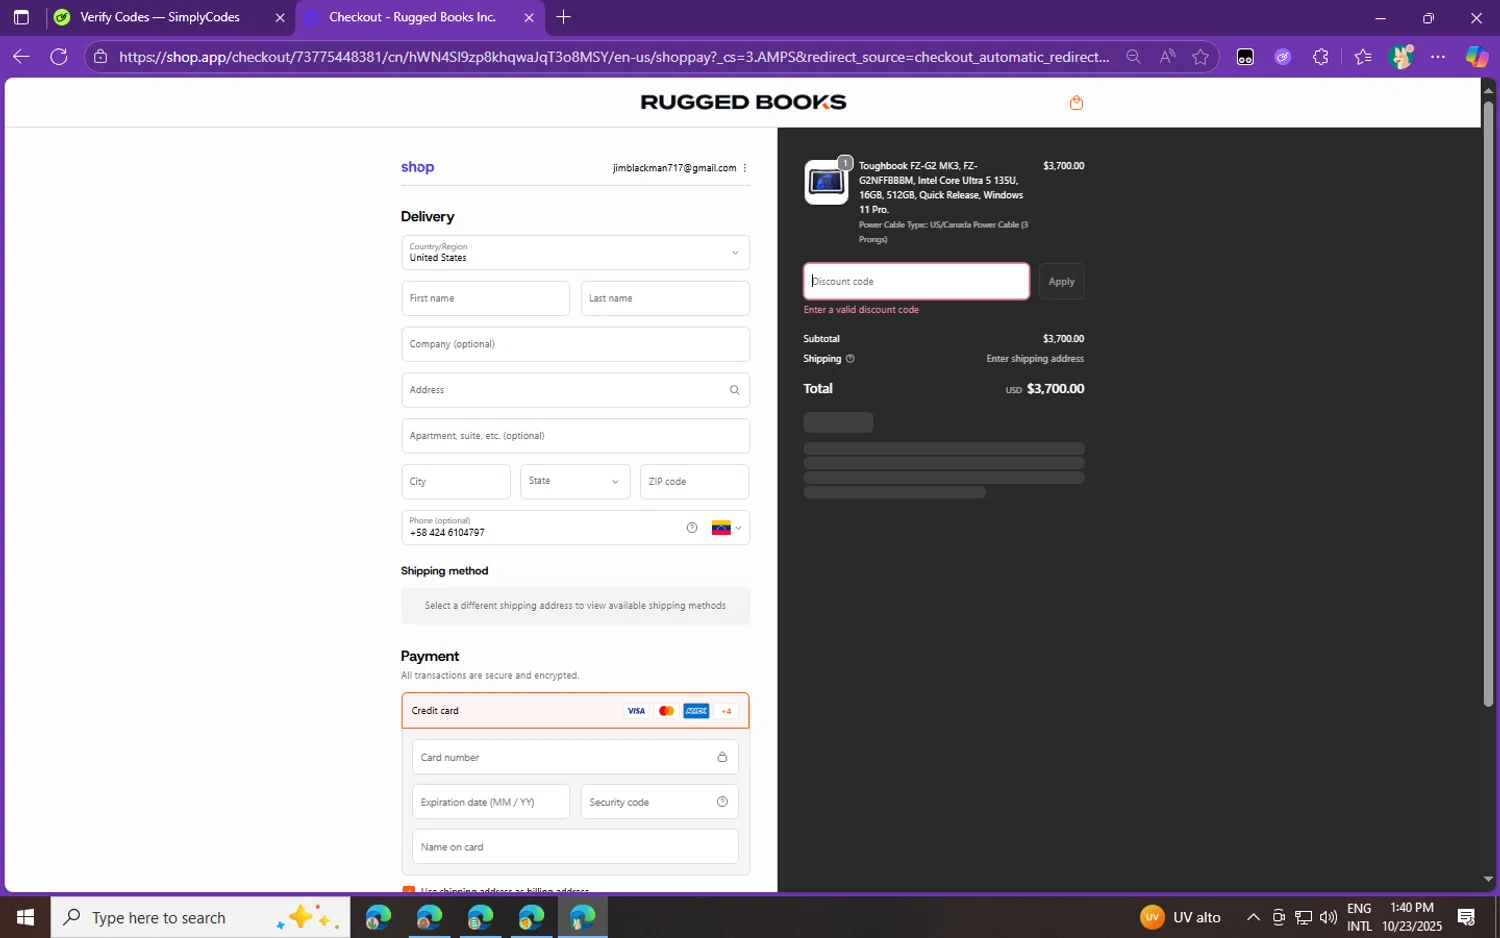
Task: Switch to Verify Codes SimplyCodes tab
Action: click(159, 17)
